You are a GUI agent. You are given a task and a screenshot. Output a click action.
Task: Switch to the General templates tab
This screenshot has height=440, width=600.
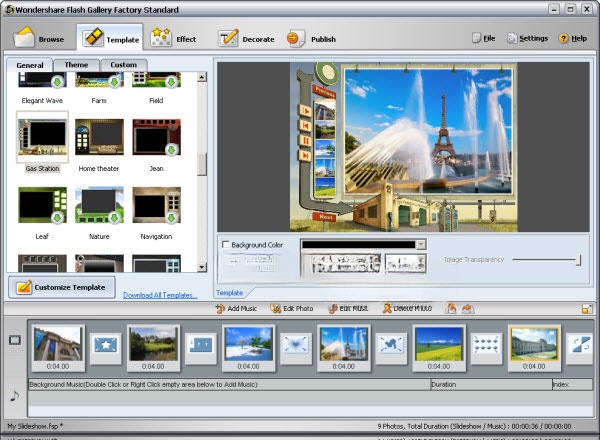tap(30, 65)
